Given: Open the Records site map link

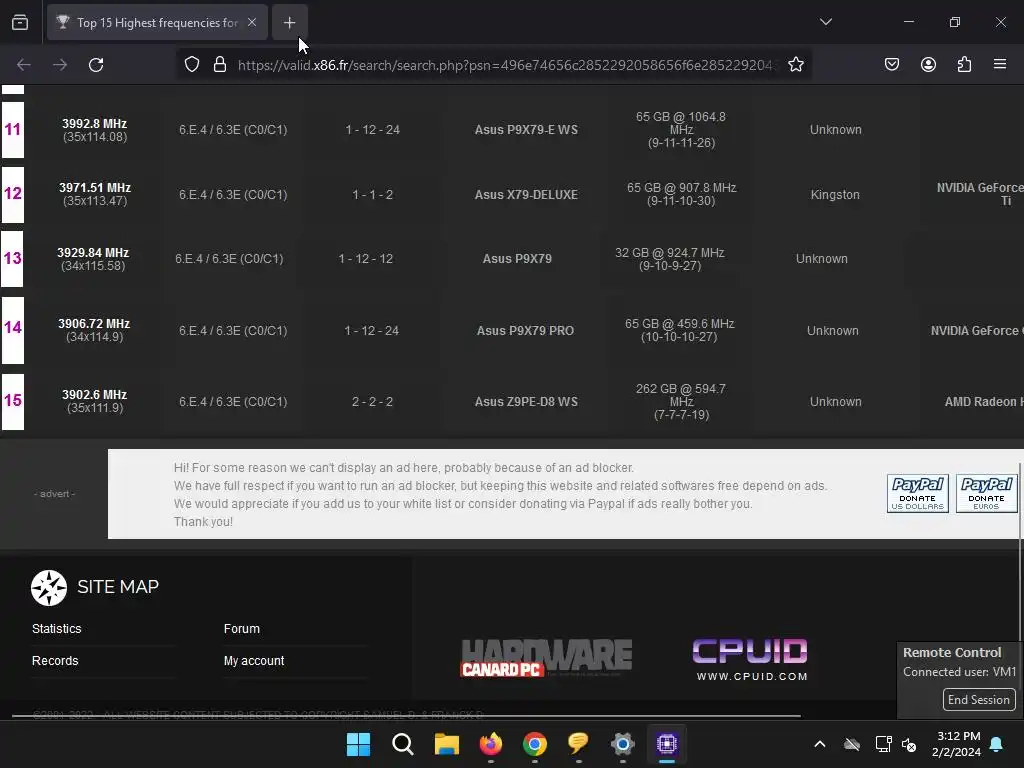Looking at the screenshot, I should [55, 661].
